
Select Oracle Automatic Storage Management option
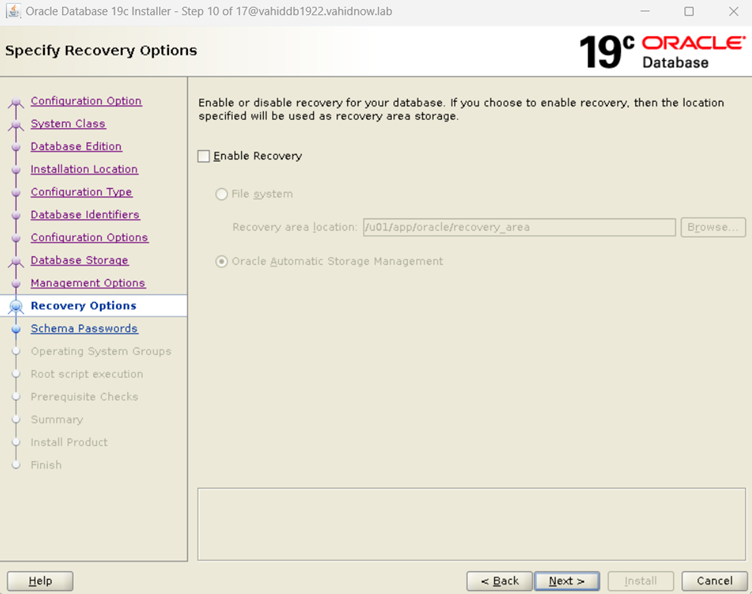[x=222, y=262]
